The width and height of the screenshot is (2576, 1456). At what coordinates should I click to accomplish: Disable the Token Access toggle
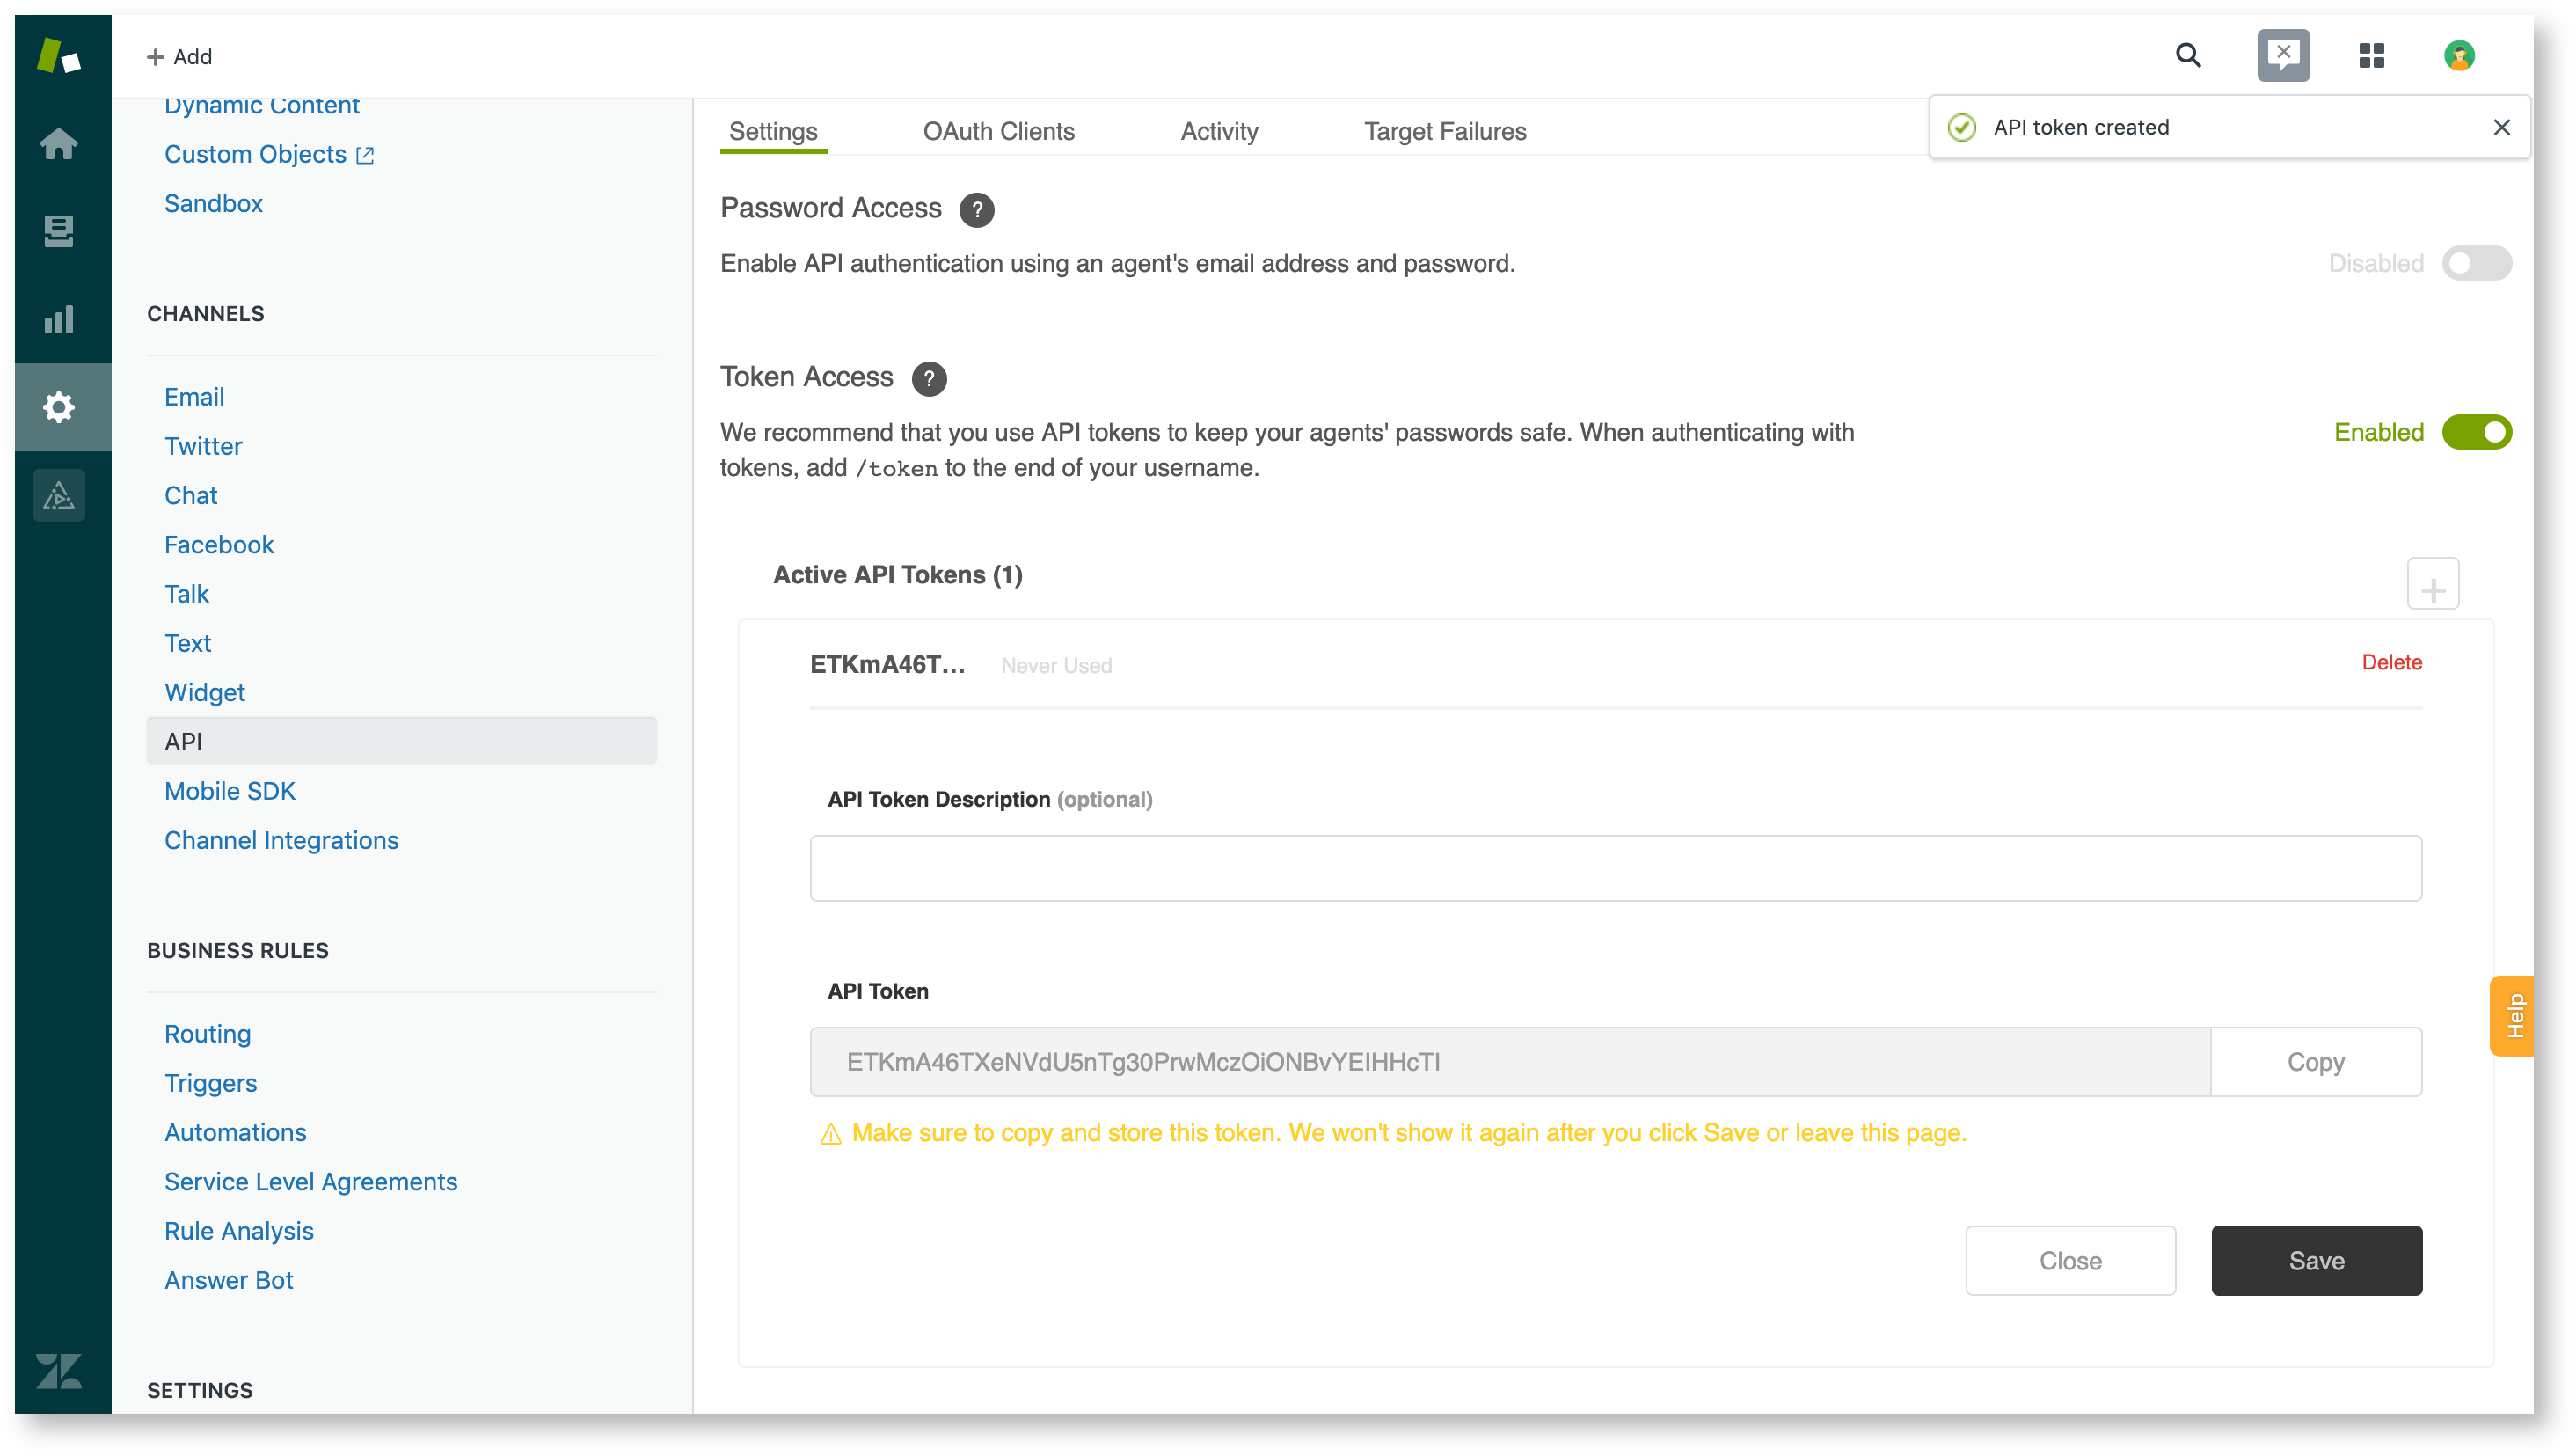click(2476, 433)
